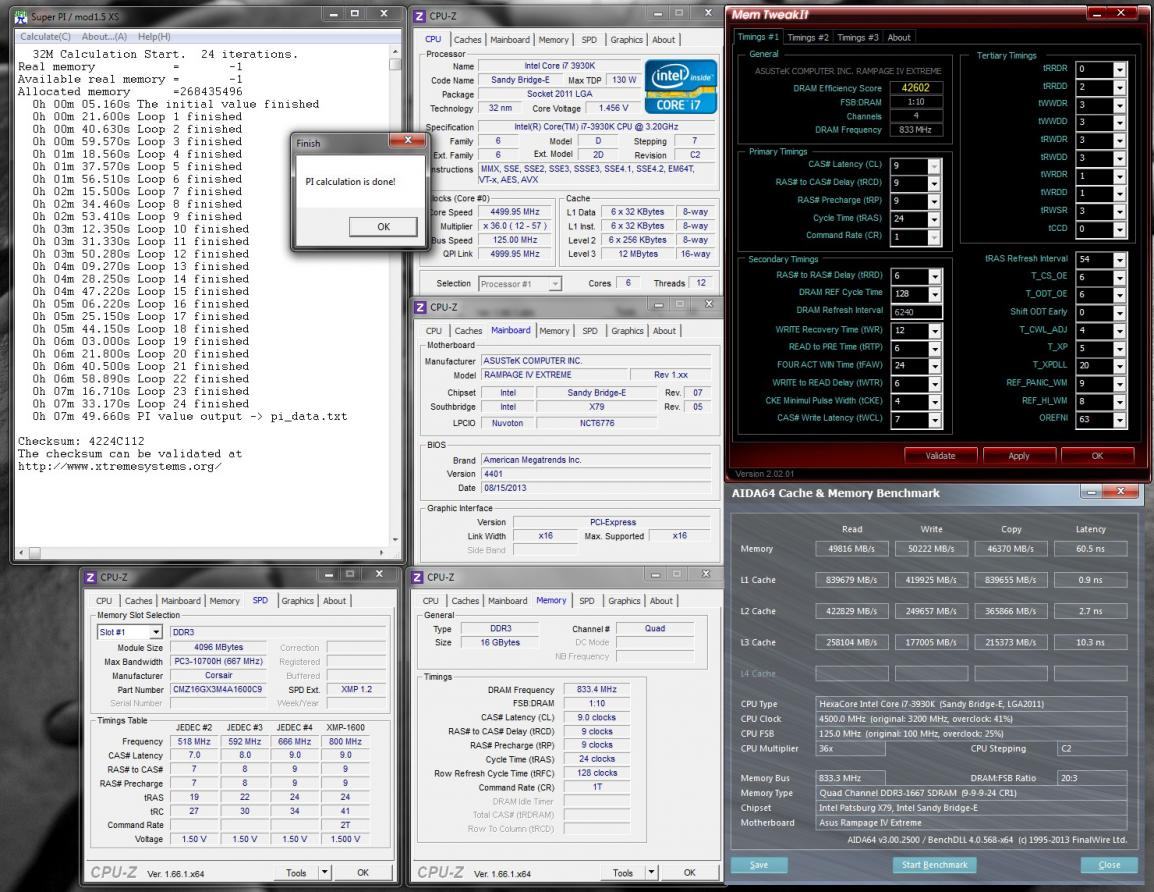Switch to Timings #3 tab in MemTweakIt
This screenshot has width=1154, height=892.
[x=857, y=38]
